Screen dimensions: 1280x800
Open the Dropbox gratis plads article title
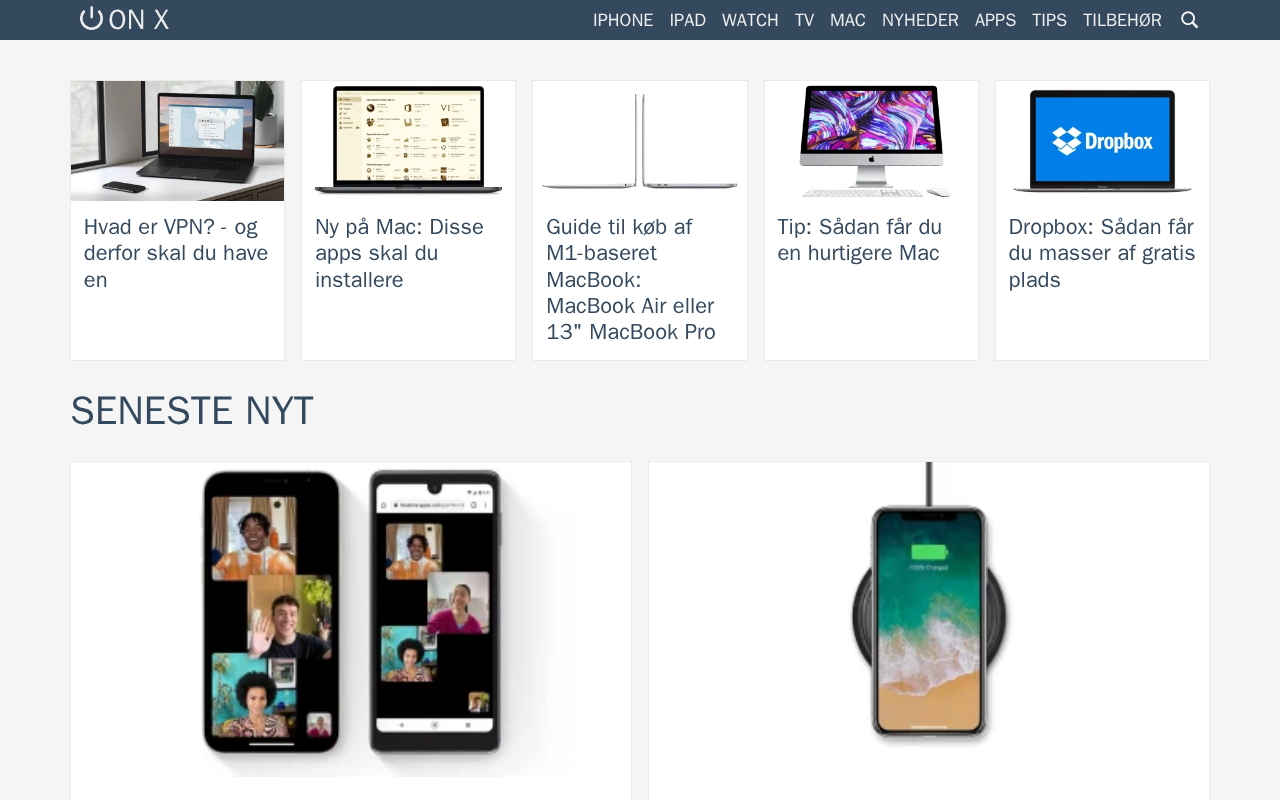pyautogui.click(x=1102, y=253)
